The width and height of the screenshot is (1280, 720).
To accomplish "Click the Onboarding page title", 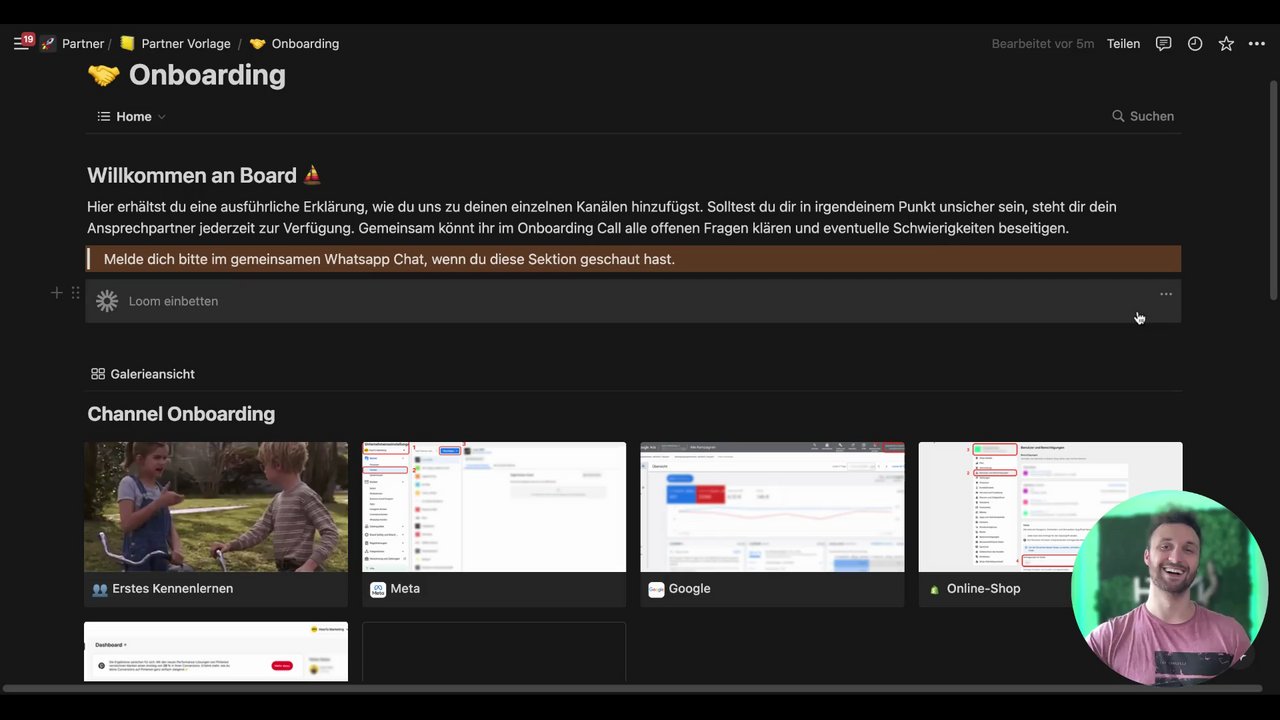I will (x=207, y=75).
